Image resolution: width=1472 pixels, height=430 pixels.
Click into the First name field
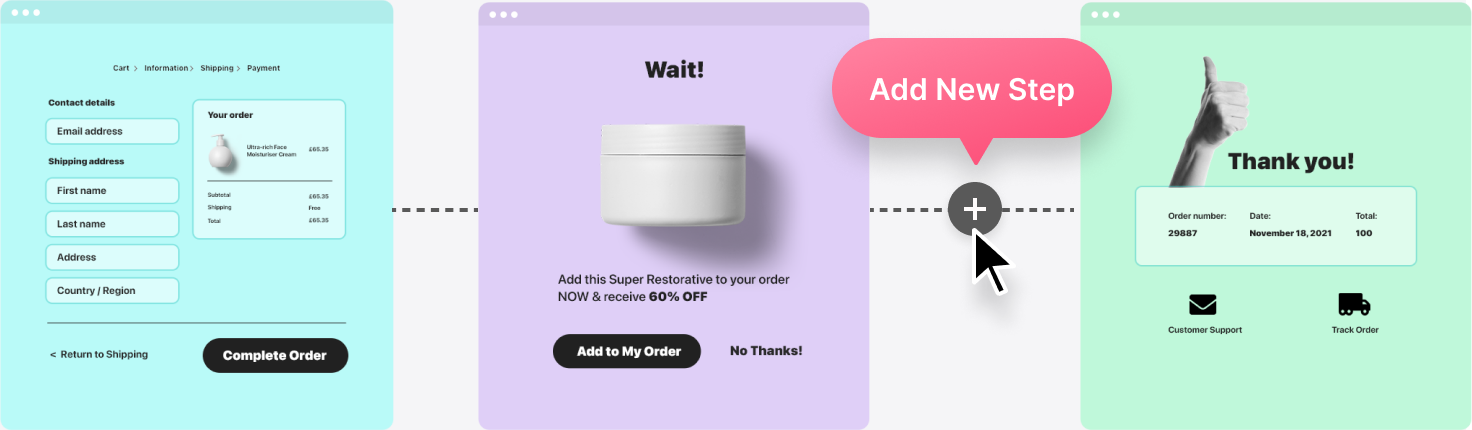tap(112, 190)
